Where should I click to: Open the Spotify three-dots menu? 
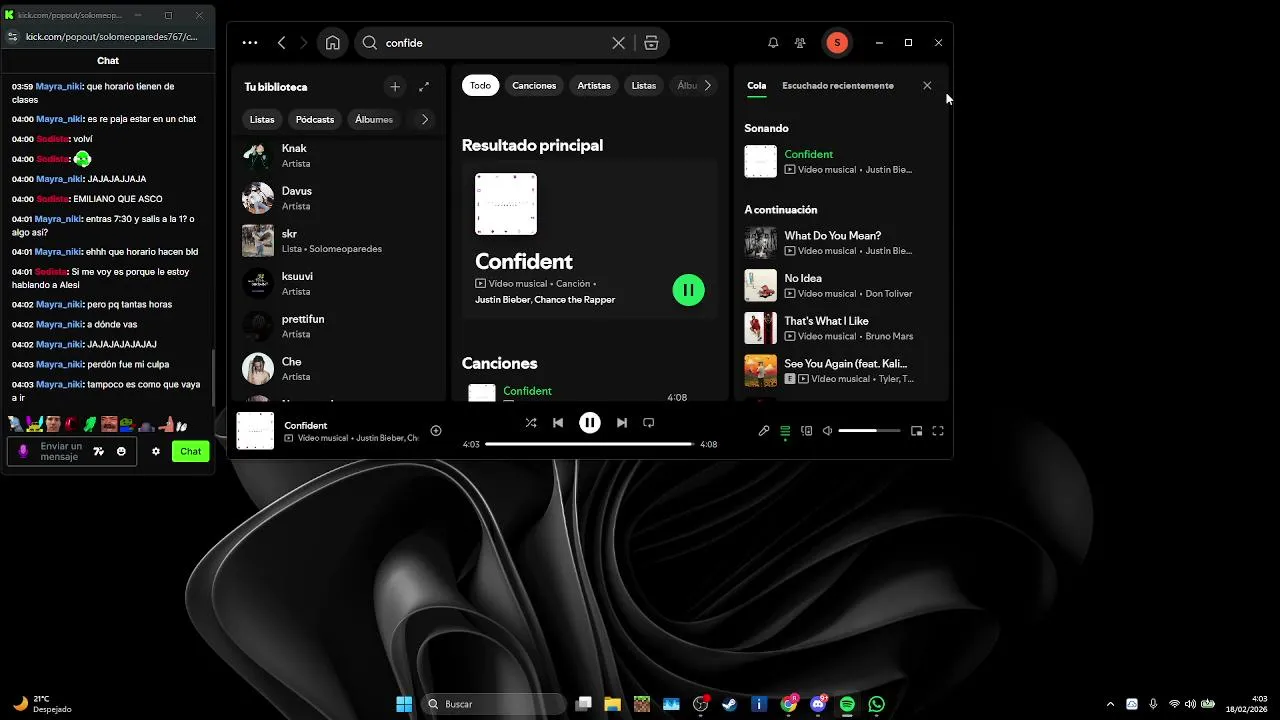pyautogui.click(x=250, y=43)
